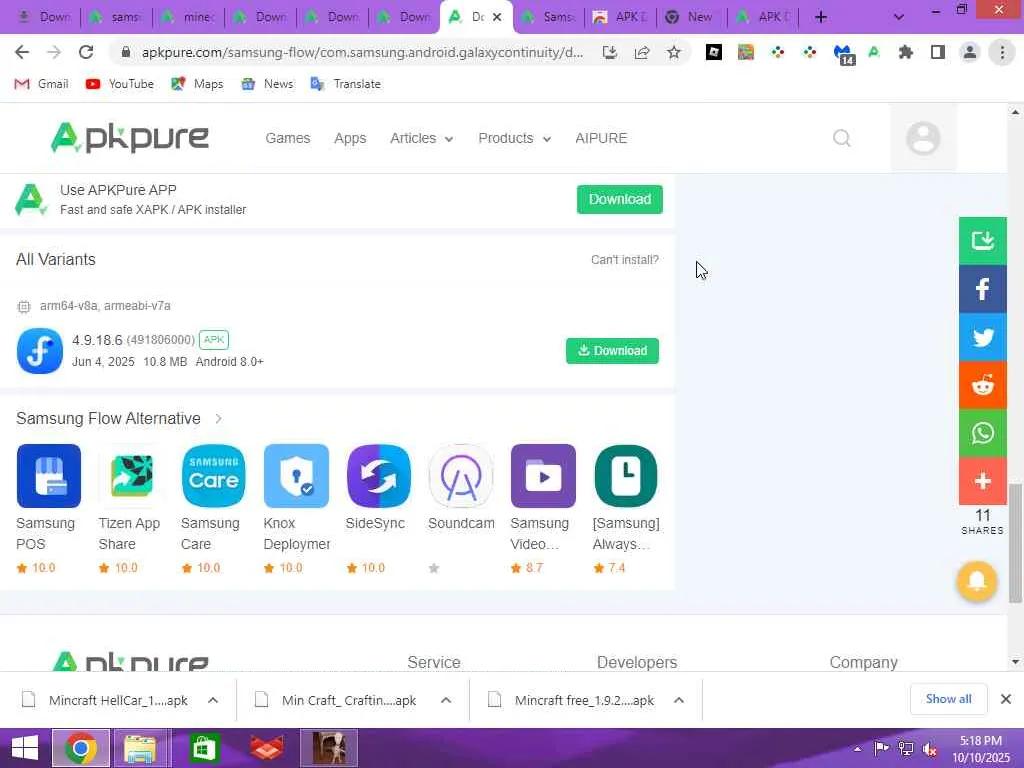Open the Knox Deployment app icon
Image resolution: width=1024 pixels, height=768 pixels.
tap(296, 476)
